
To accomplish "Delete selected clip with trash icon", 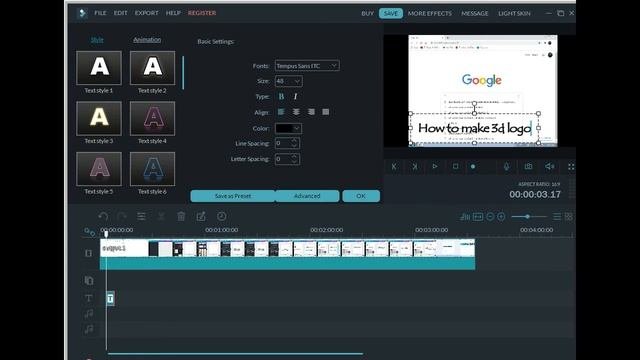I will pyautogui.click(x=181, y=216).
